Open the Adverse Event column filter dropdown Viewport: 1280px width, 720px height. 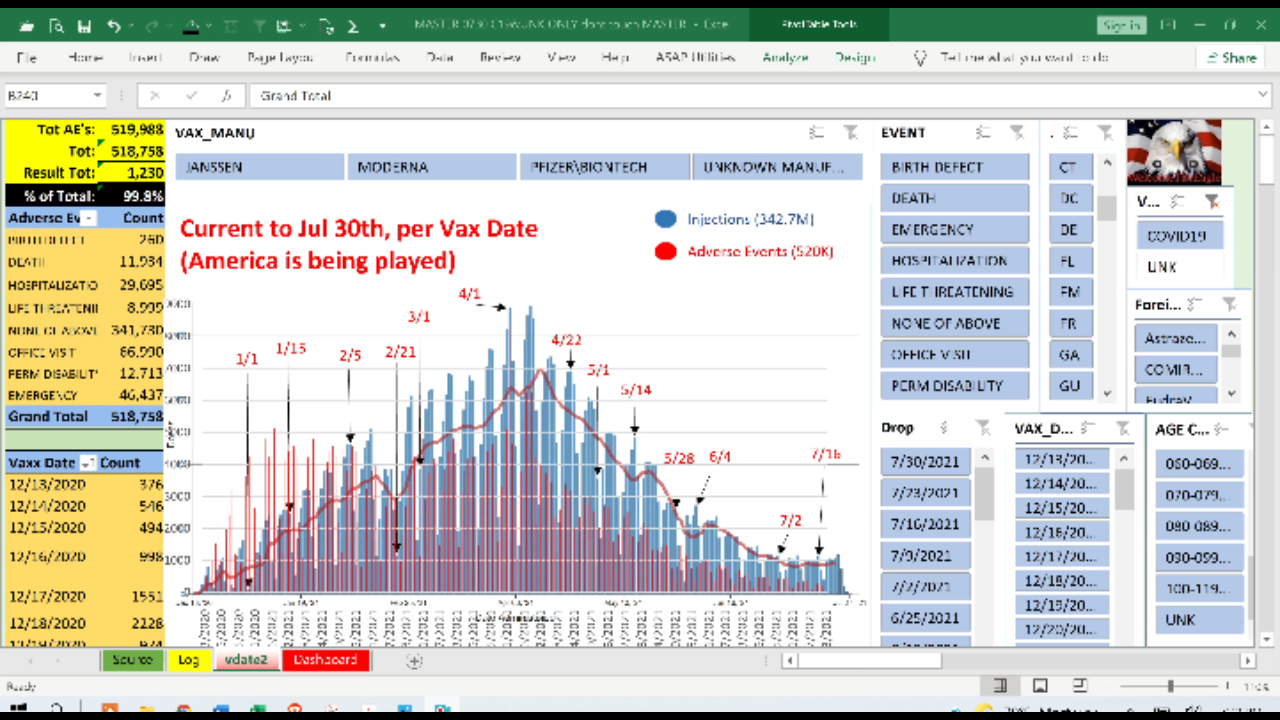tap(88, 218)
